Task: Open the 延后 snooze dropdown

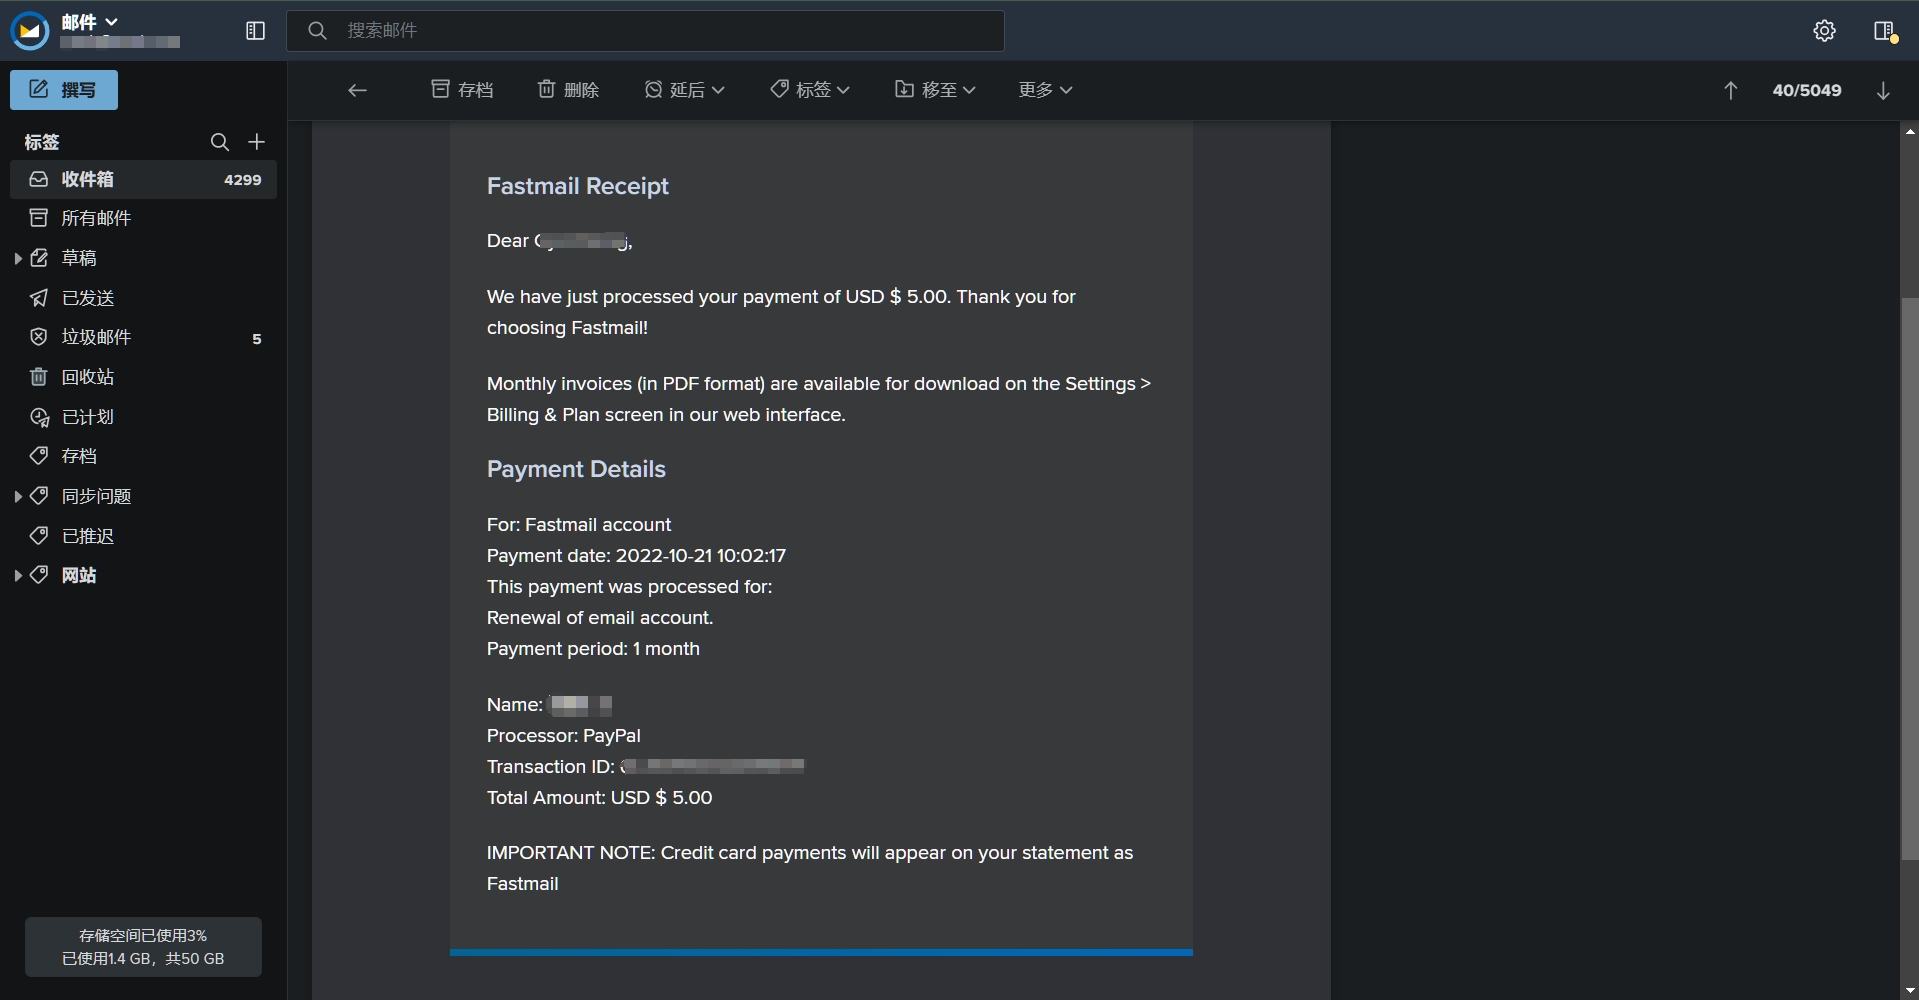Action: tap(685, 90)
